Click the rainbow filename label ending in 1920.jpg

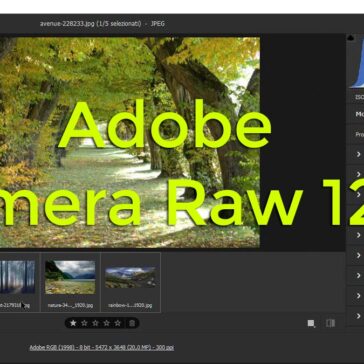[x=130, y=305]
